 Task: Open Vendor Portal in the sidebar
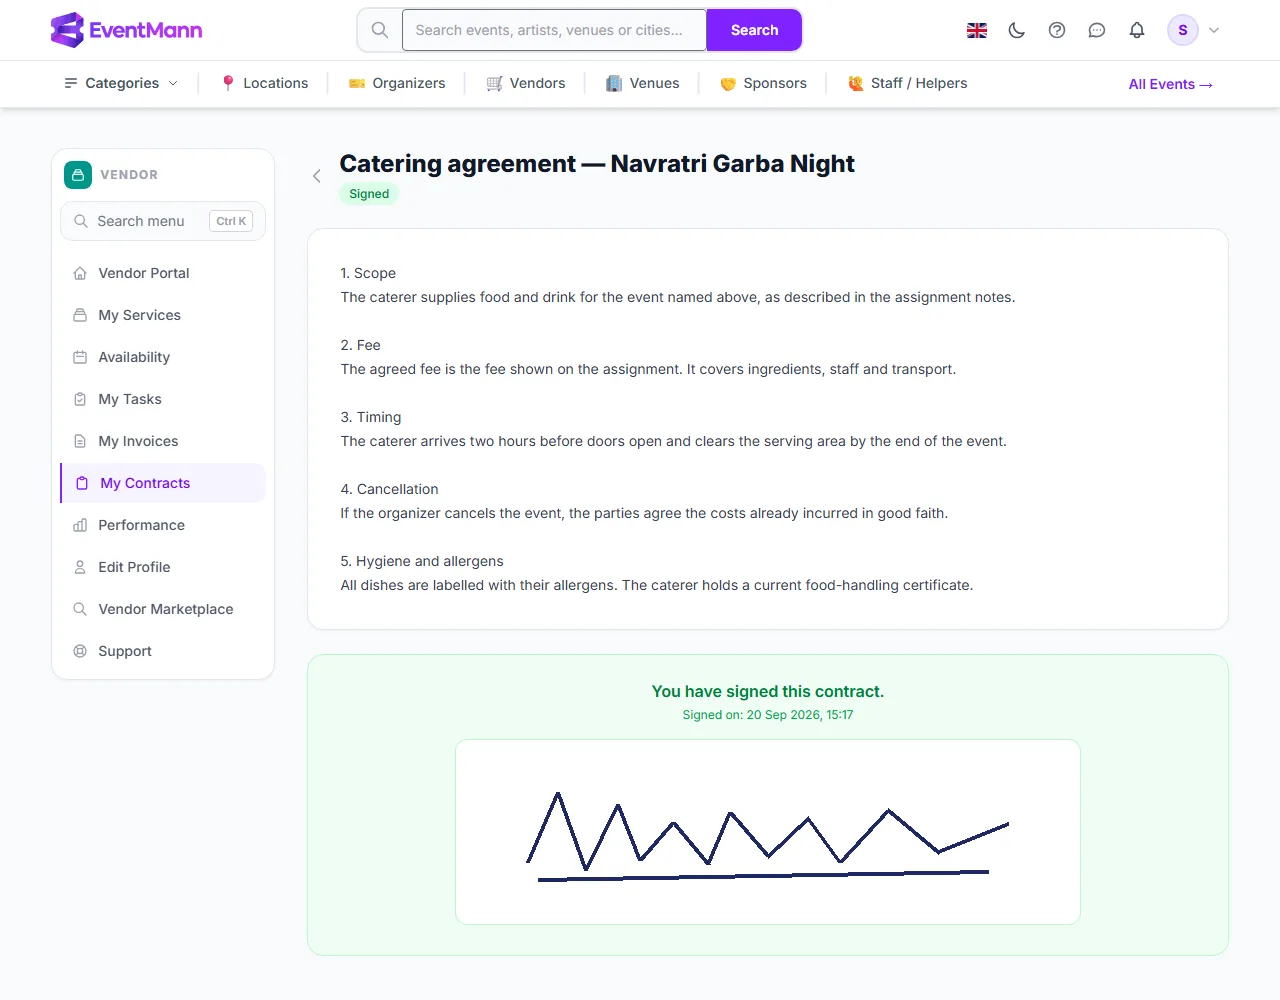coord(163,273)
